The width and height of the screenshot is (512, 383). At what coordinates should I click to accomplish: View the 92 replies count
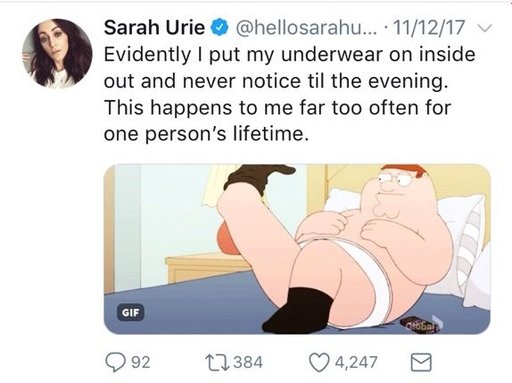pyautogui.click(x=141, y=362)
